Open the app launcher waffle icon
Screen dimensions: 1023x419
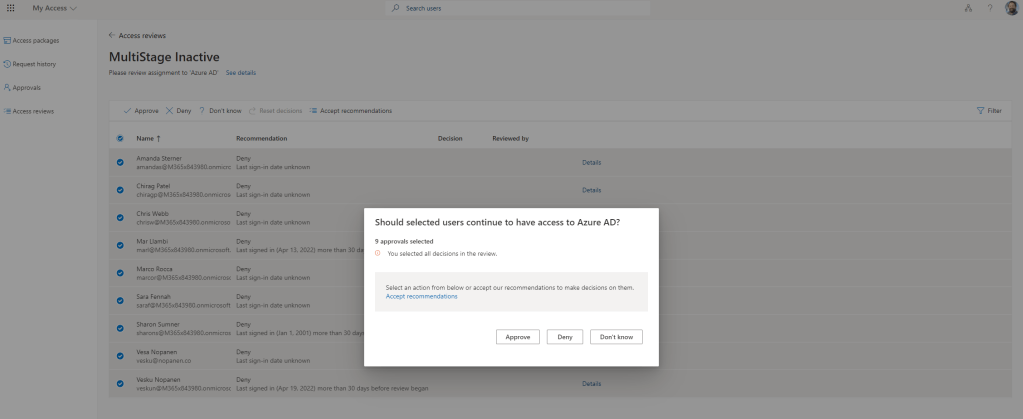point(11,9)
